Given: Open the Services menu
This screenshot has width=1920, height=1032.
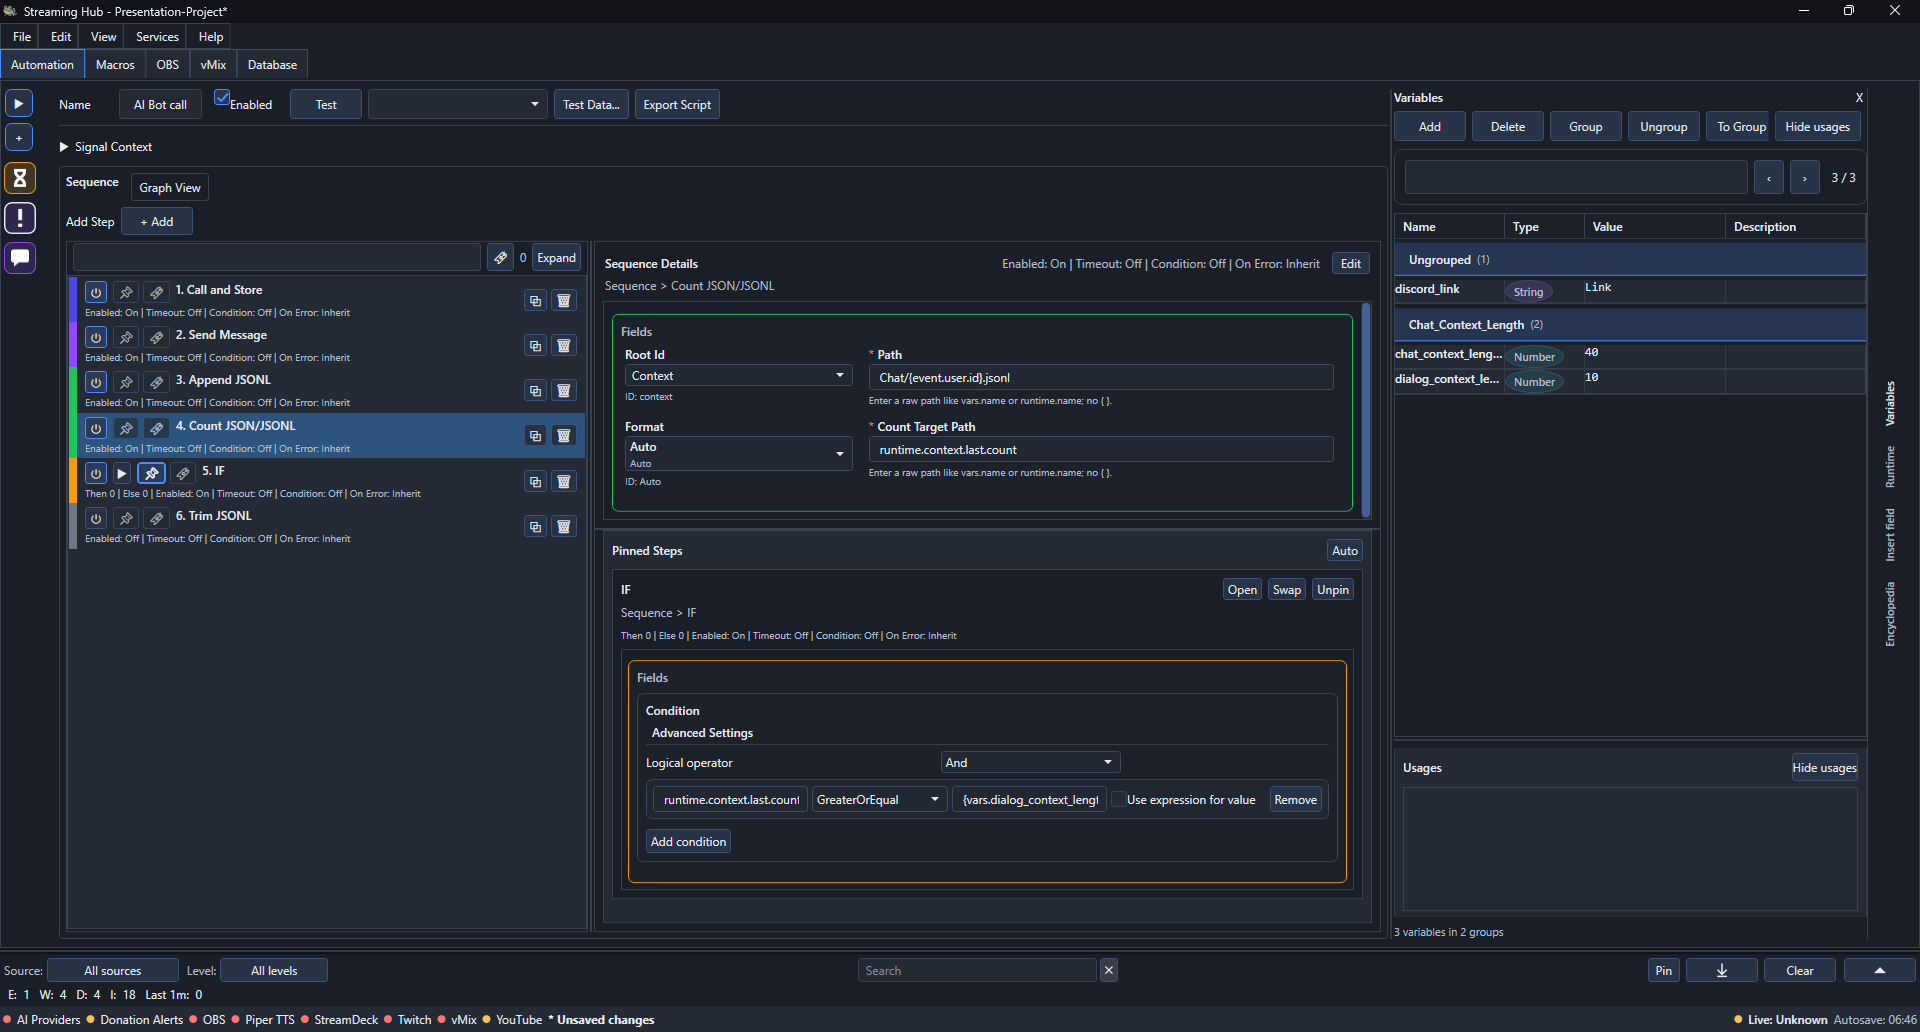Looking at the screenshot, I should pyautogui.click(x=157, y=37).
